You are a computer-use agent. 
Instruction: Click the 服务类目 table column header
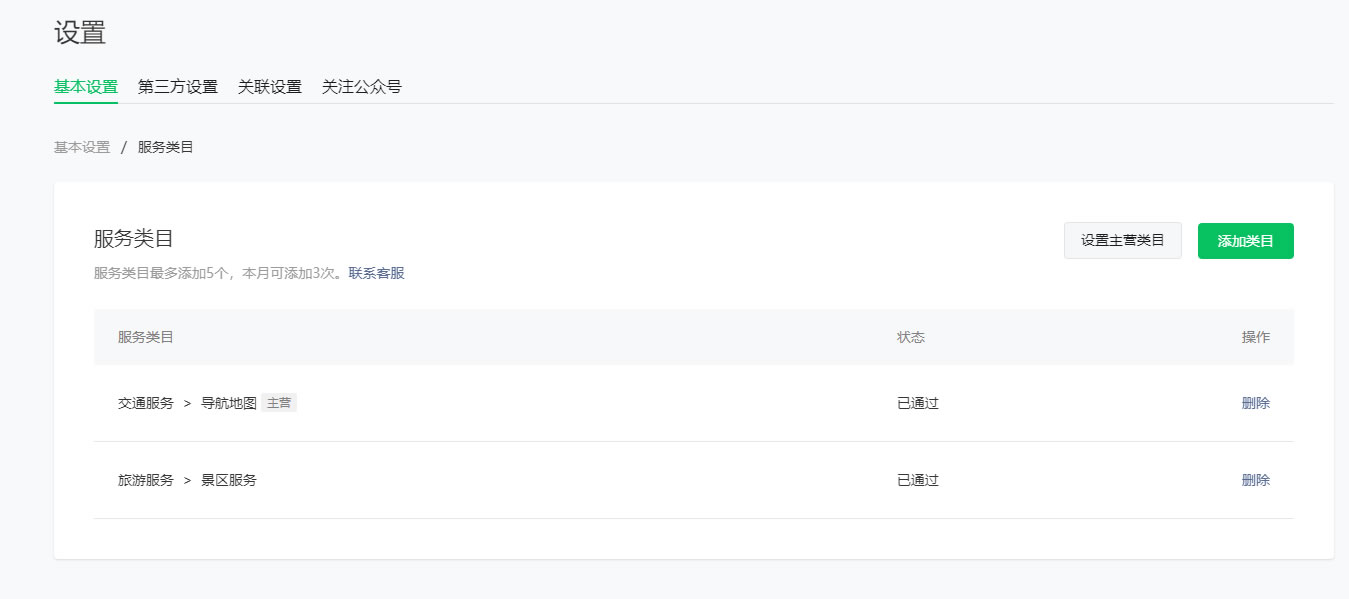(146, 337)
